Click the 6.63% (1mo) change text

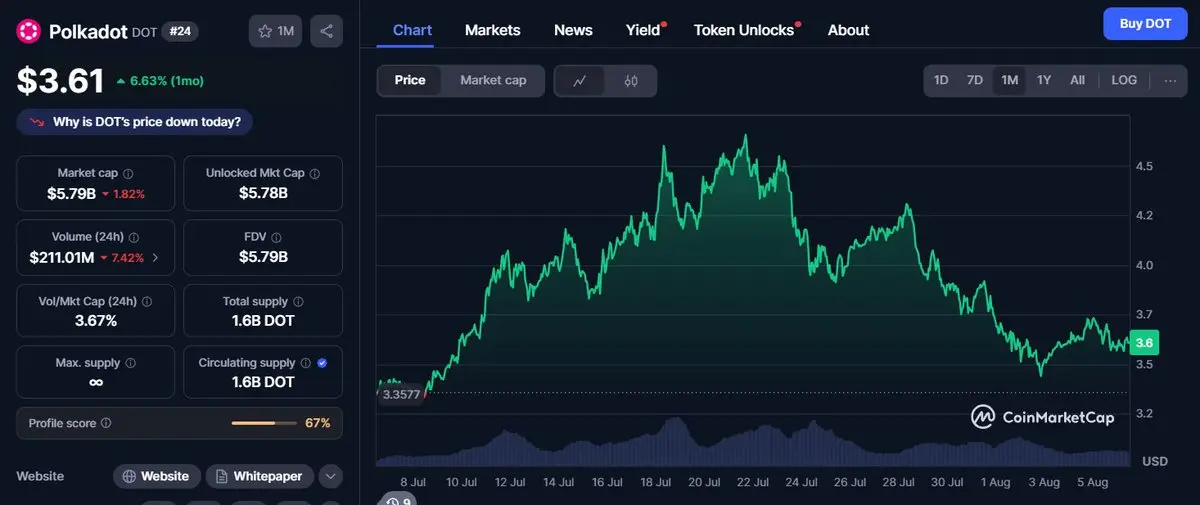pos(160,80)
